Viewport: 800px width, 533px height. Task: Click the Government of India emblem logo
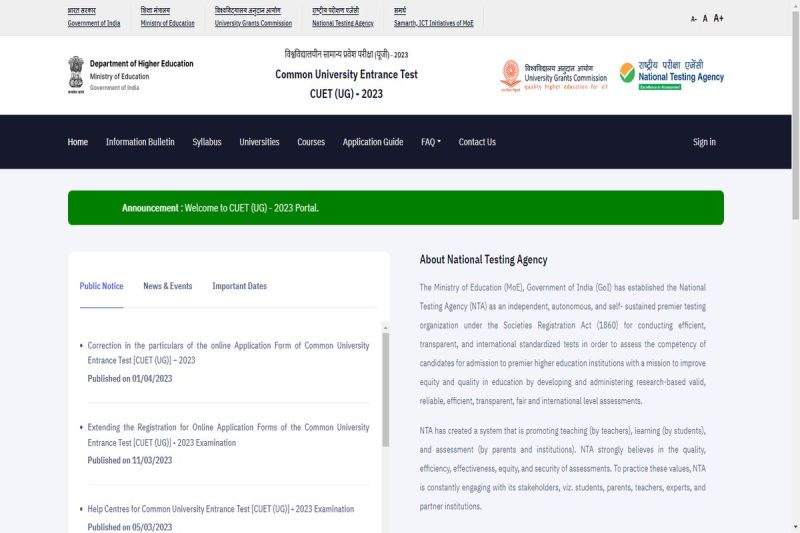pyautogui.click(x=75, y=74)
